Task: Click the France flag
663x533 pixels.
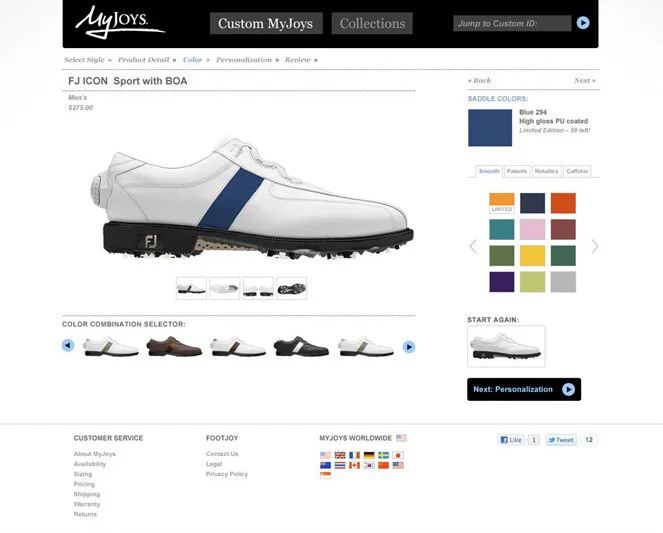Action: coord(354,455)
